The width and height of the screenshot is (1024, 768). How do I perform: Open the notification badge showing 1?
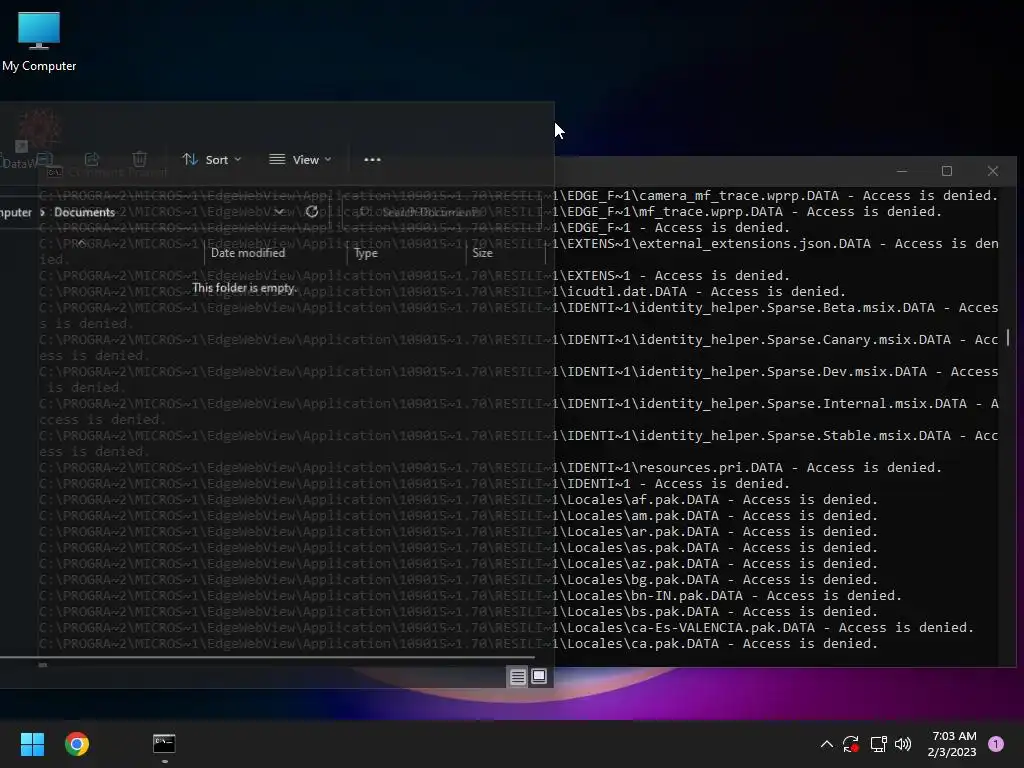(996, 744)
